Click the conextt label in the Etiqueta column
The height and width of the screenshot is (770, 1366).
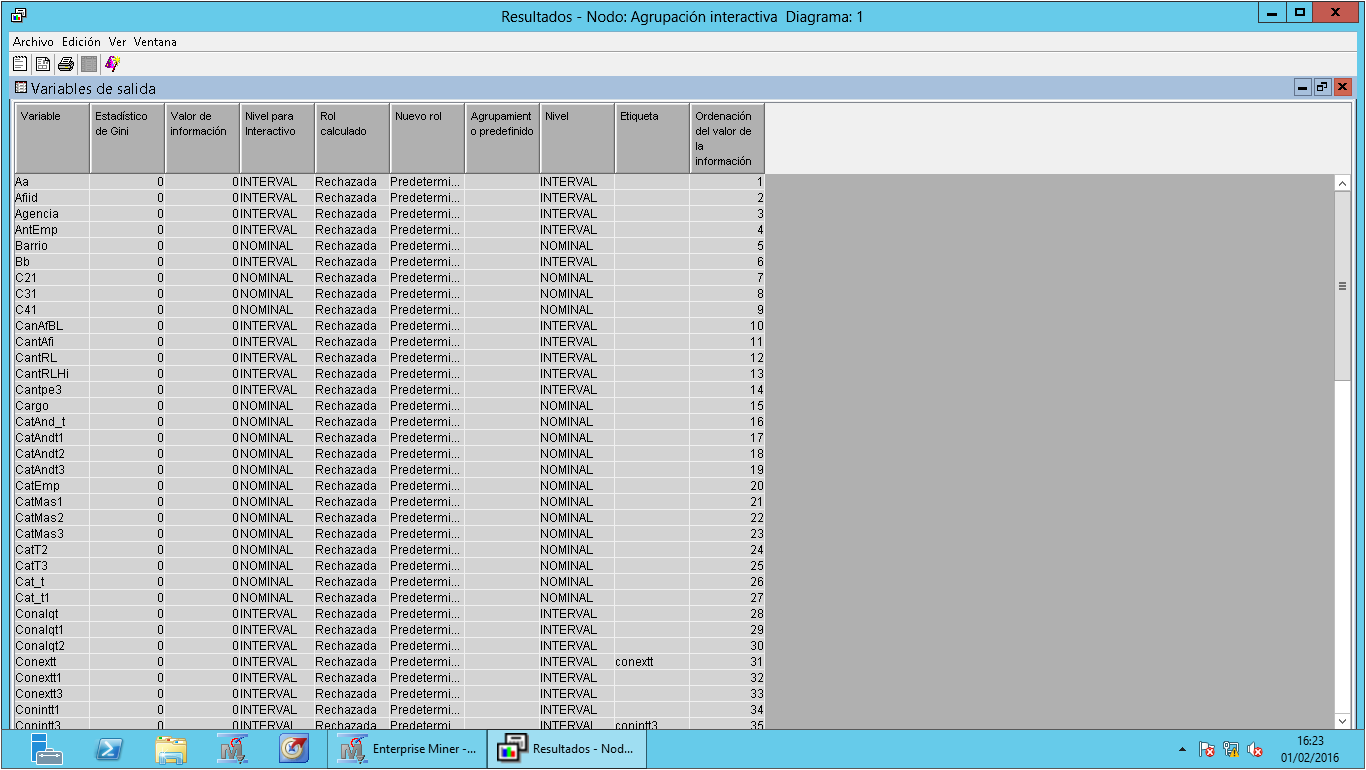pyautogui.click(x=635, y=661)
